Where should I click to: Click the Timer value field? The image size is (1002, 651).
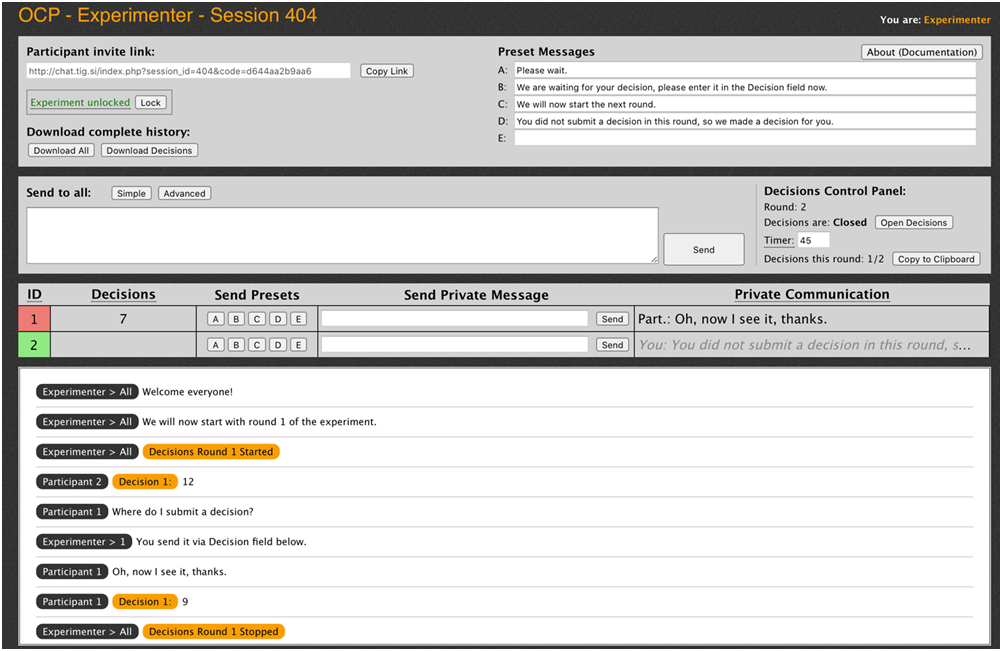click(x=813, y=240)
